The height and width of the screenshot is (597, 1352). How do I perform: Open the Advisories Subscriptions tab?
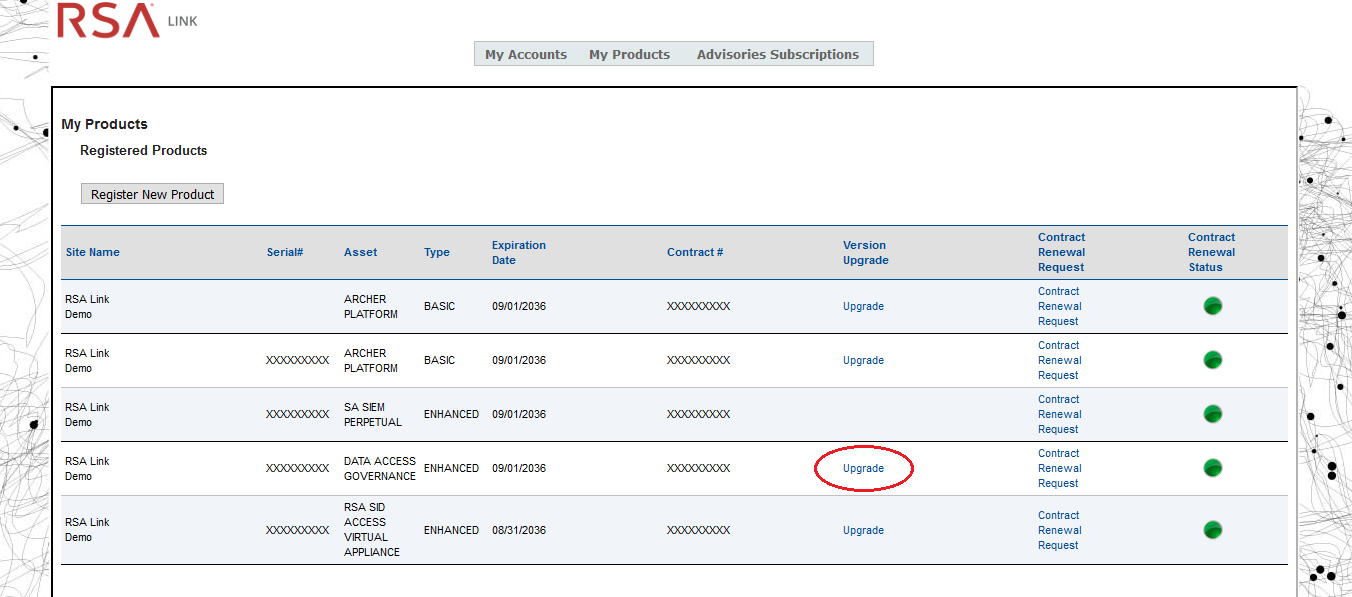coord(778,54)
